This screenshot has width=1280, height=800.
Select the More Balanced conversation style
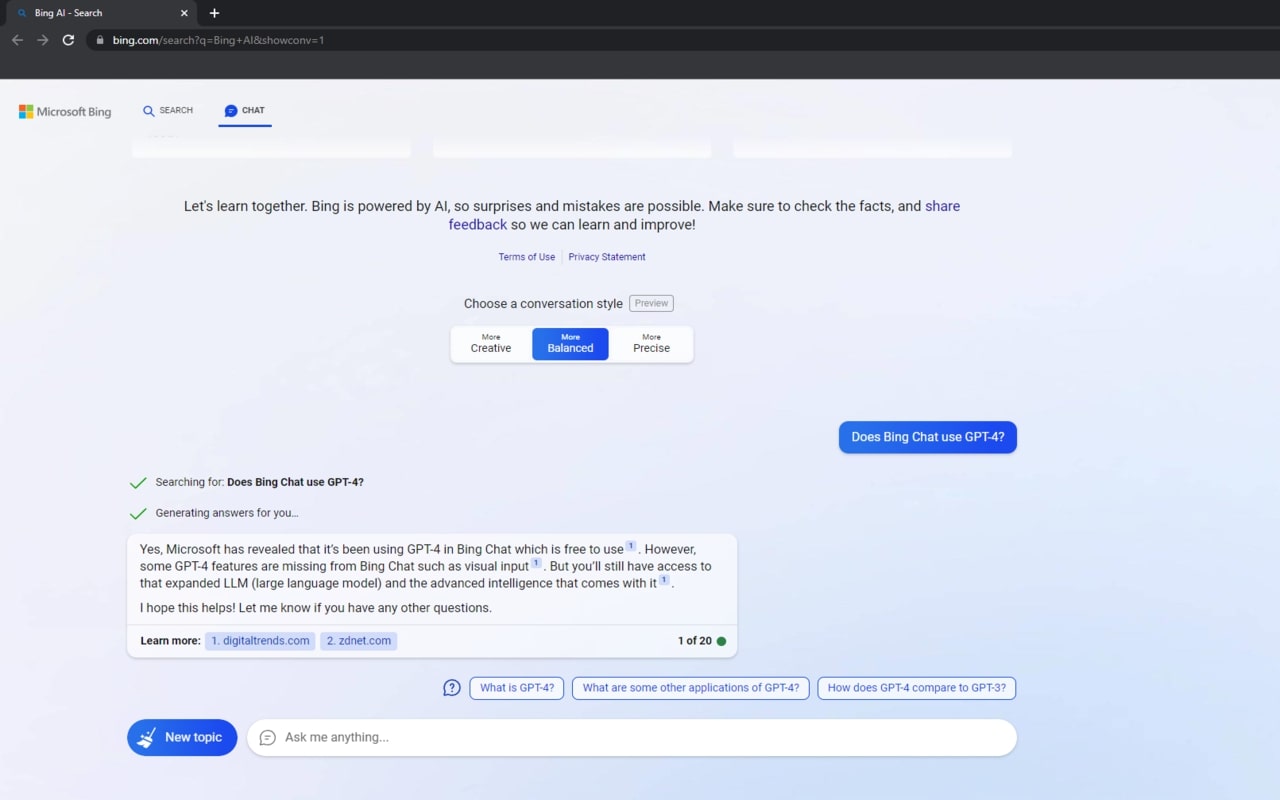pos(570,343)
